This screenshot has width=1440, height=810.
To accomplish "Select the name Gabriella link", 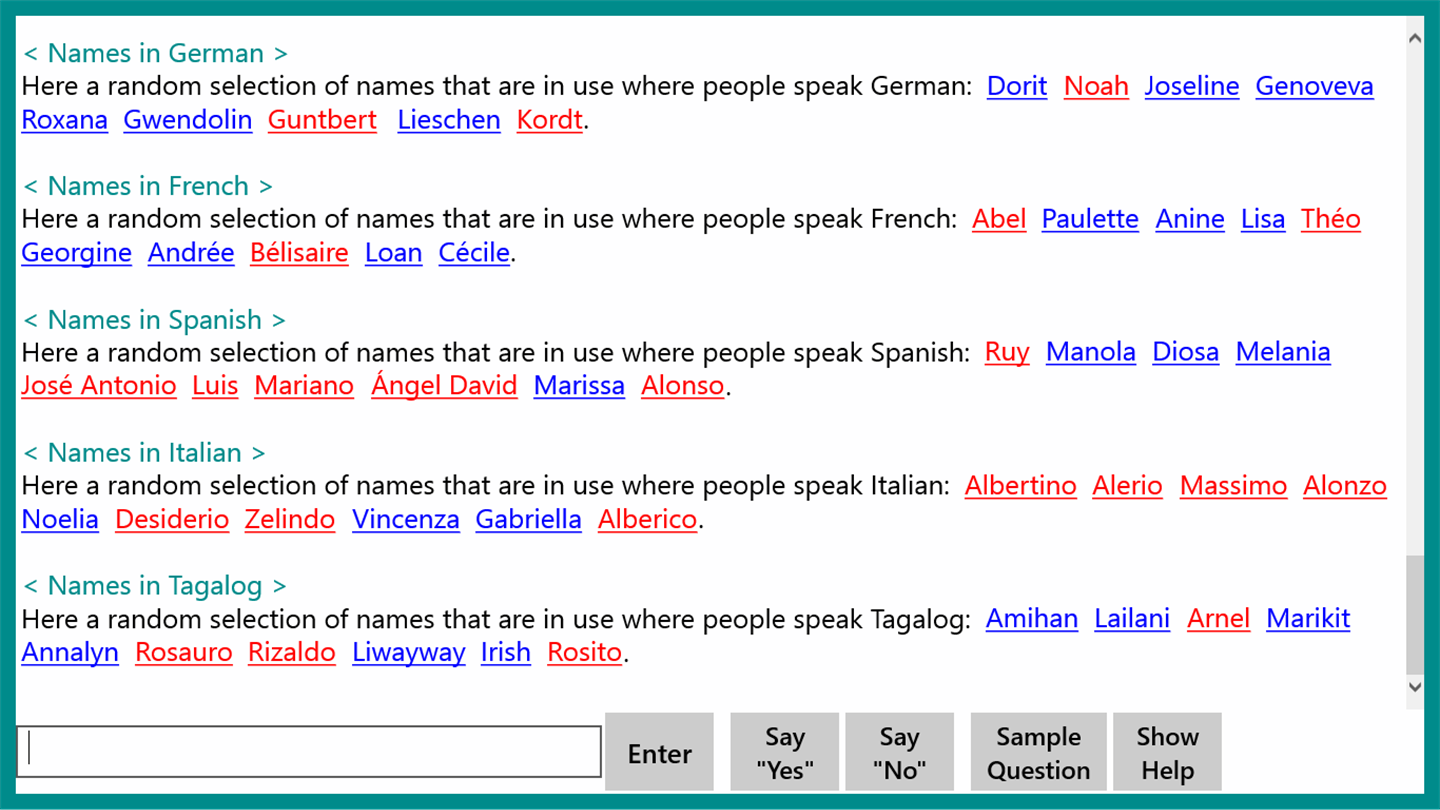I will pyautogui.click(x=528, y=520).
